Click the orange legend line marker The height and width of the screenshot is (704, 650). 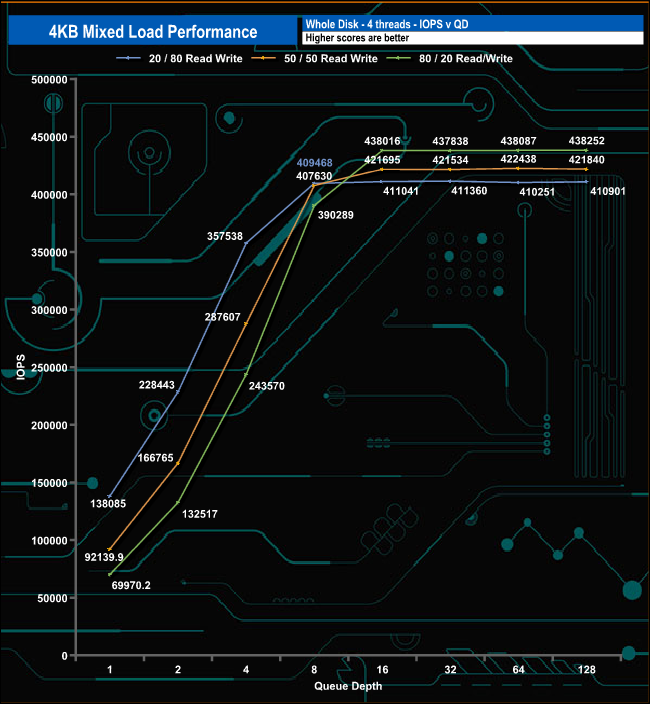tap(264, 58)
